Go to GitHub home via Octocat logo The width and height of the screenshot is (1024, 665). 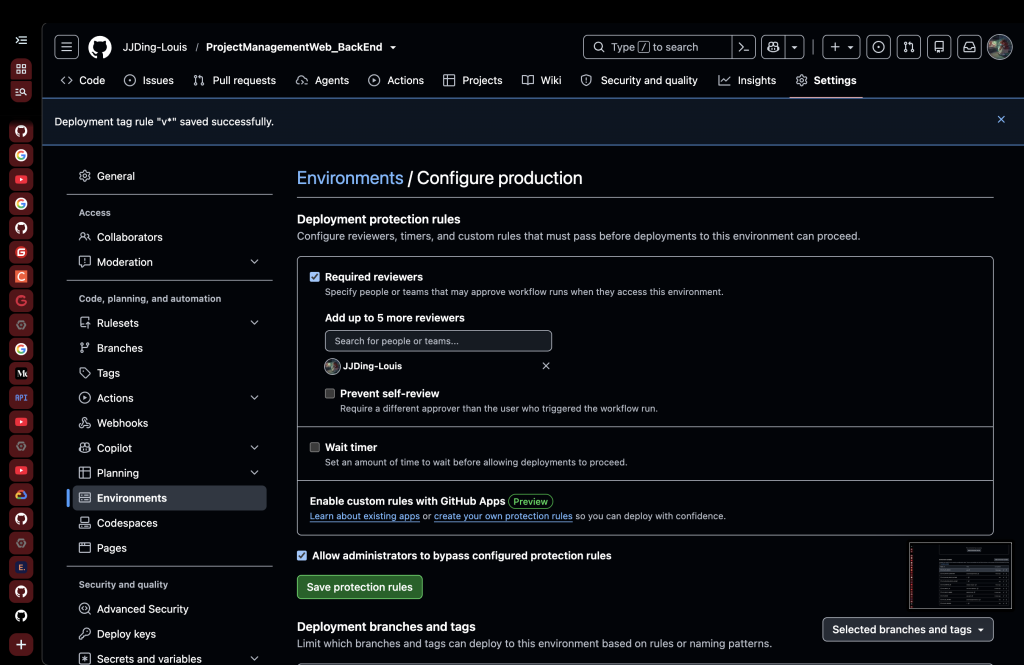[100, 47]
